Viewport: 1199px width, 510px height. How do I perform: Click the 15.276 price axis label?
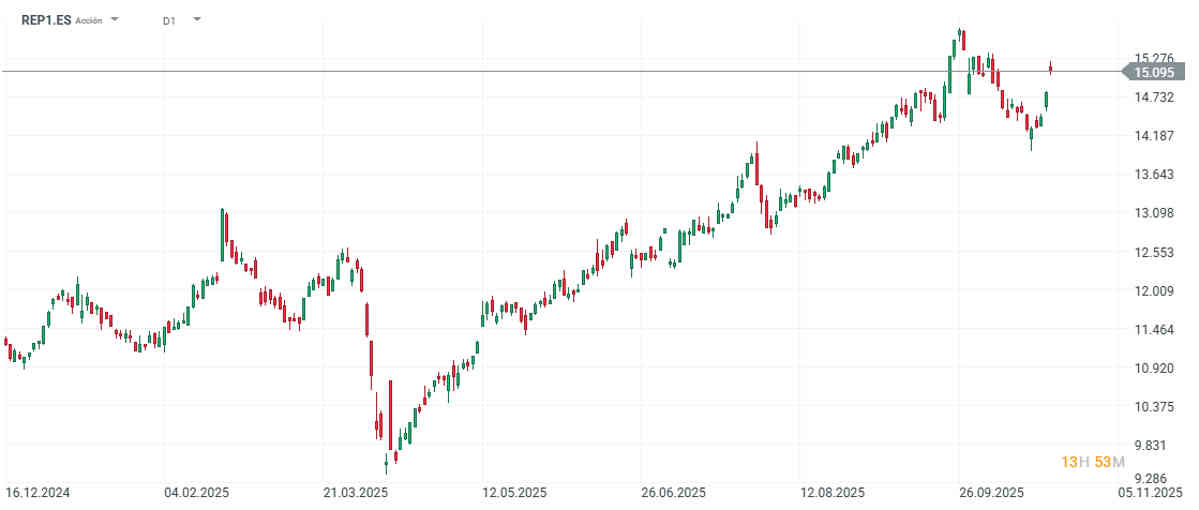1153,58
